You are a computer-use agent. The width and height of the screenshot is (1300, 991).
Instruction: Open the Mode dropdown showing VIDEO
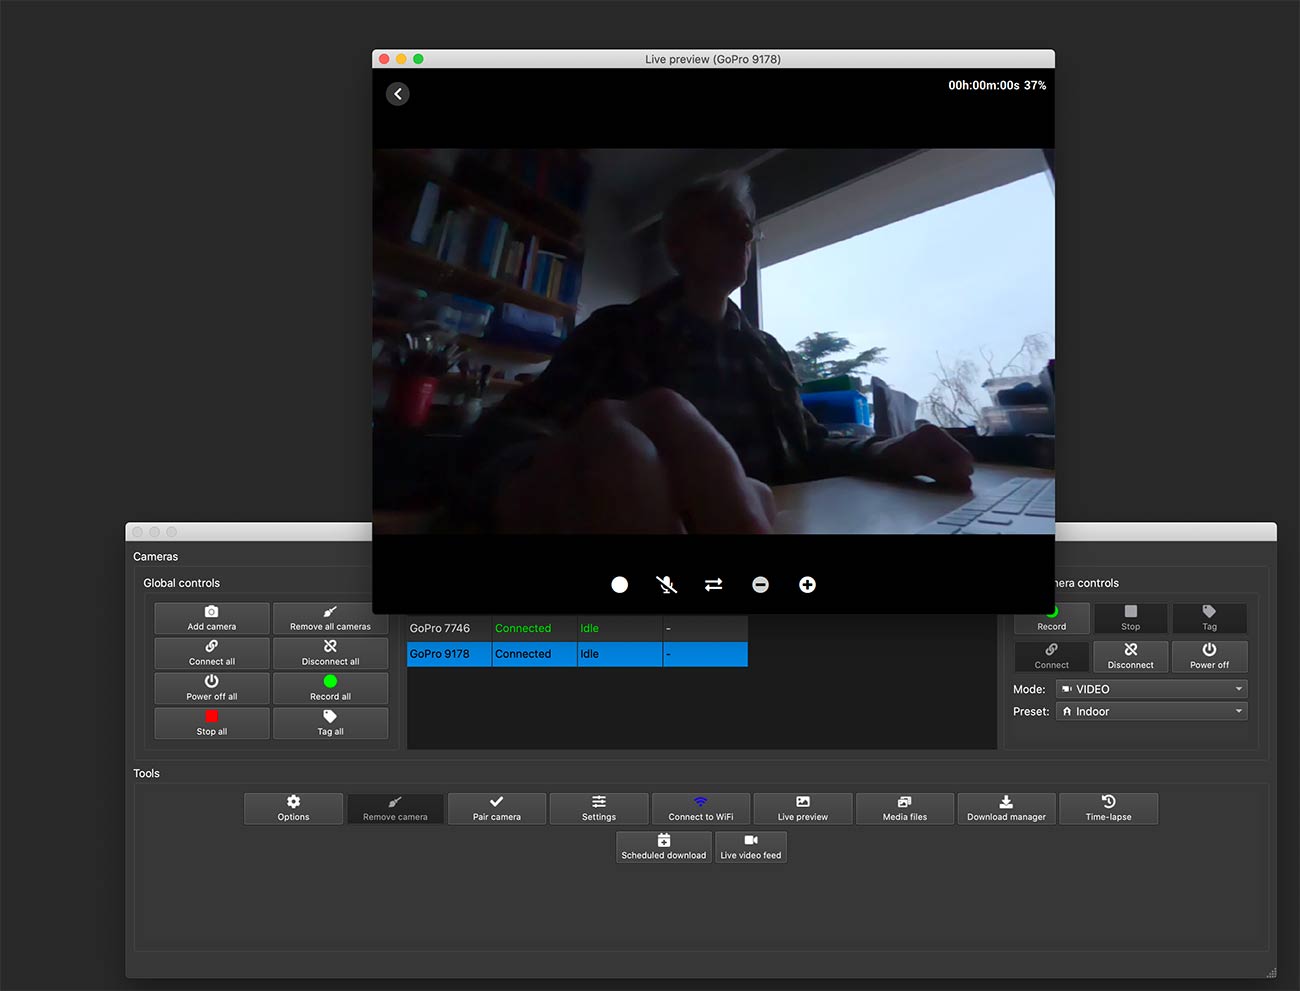[x=1151, y=689]
